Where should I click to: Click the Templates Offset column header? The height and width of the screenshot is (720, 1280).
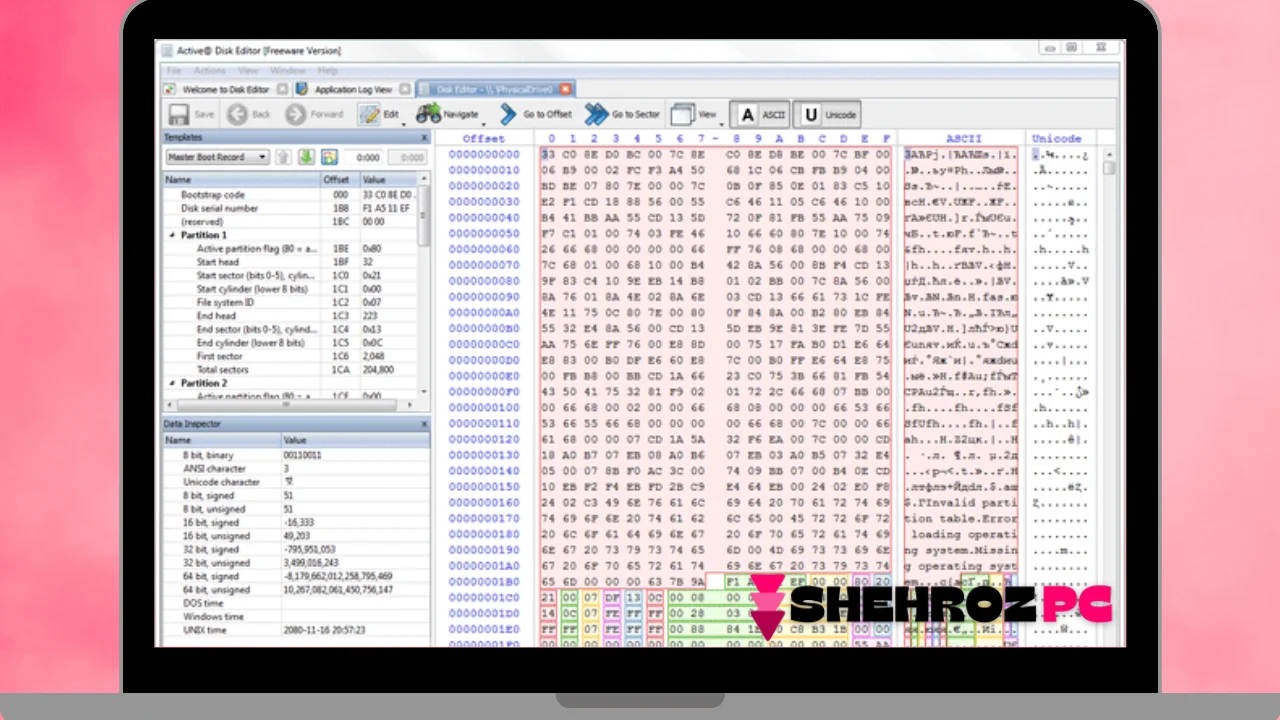pos(338,179)
